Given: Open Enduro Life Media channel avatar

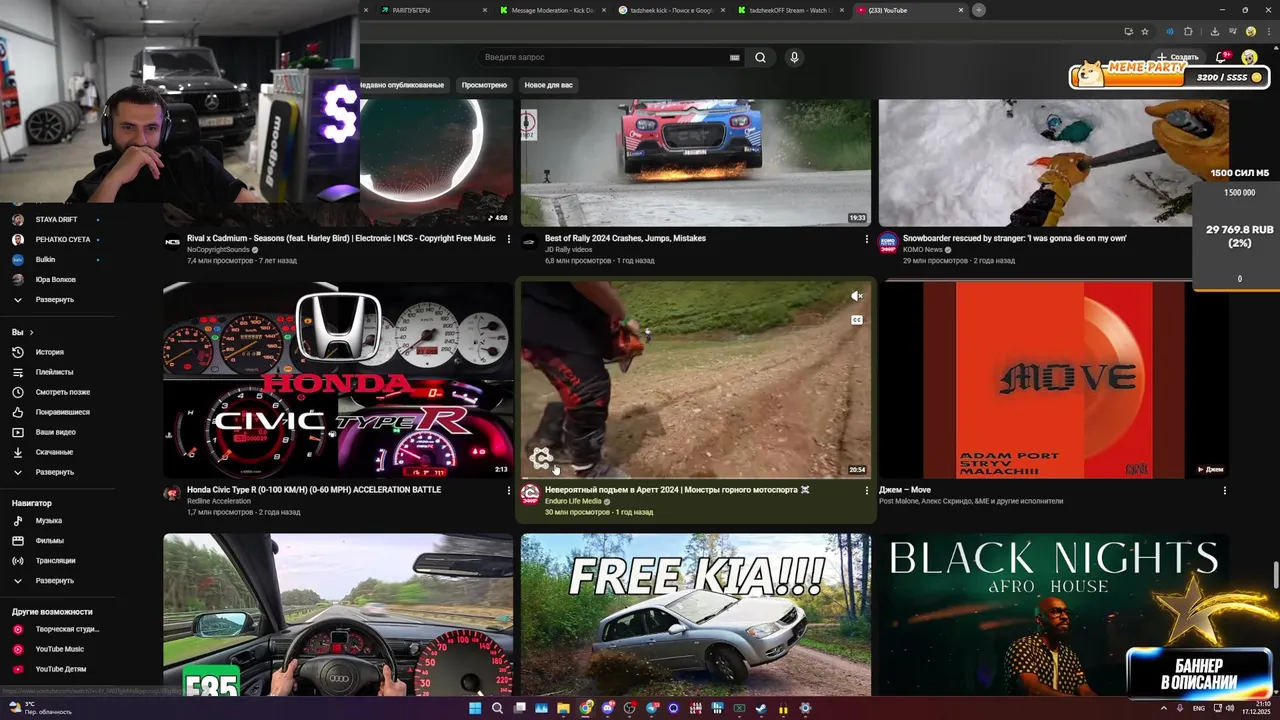Looking at the screenshot, I should click(x=531, y=494).
